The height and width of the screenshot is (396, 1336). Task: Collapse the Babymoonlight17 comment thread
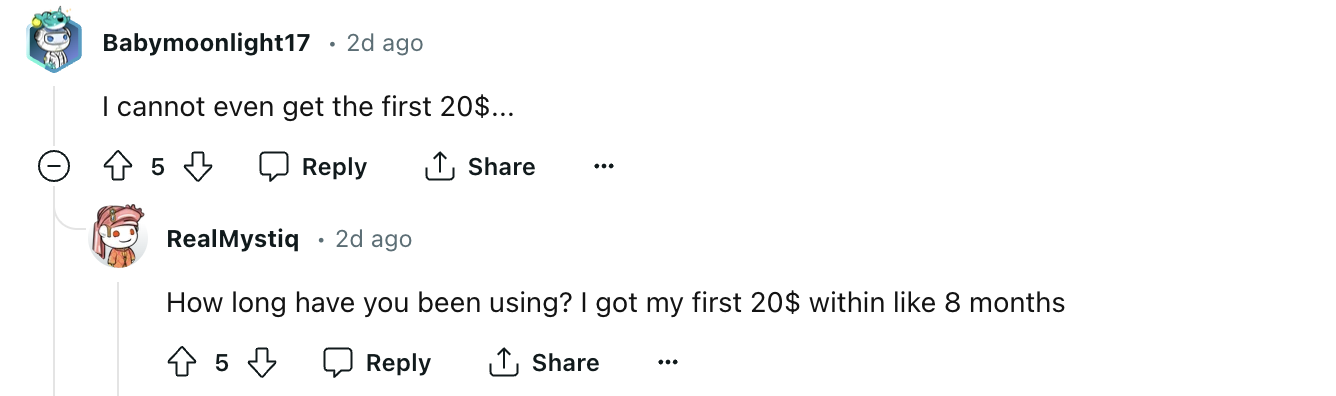54,167
